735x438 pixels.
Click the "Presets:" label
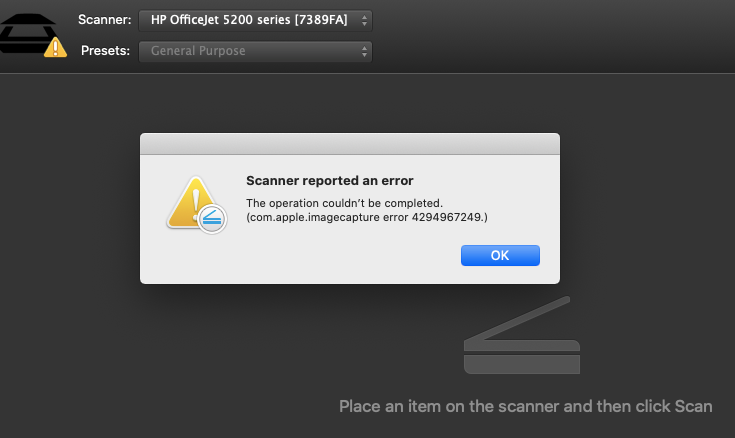point(105,50)
